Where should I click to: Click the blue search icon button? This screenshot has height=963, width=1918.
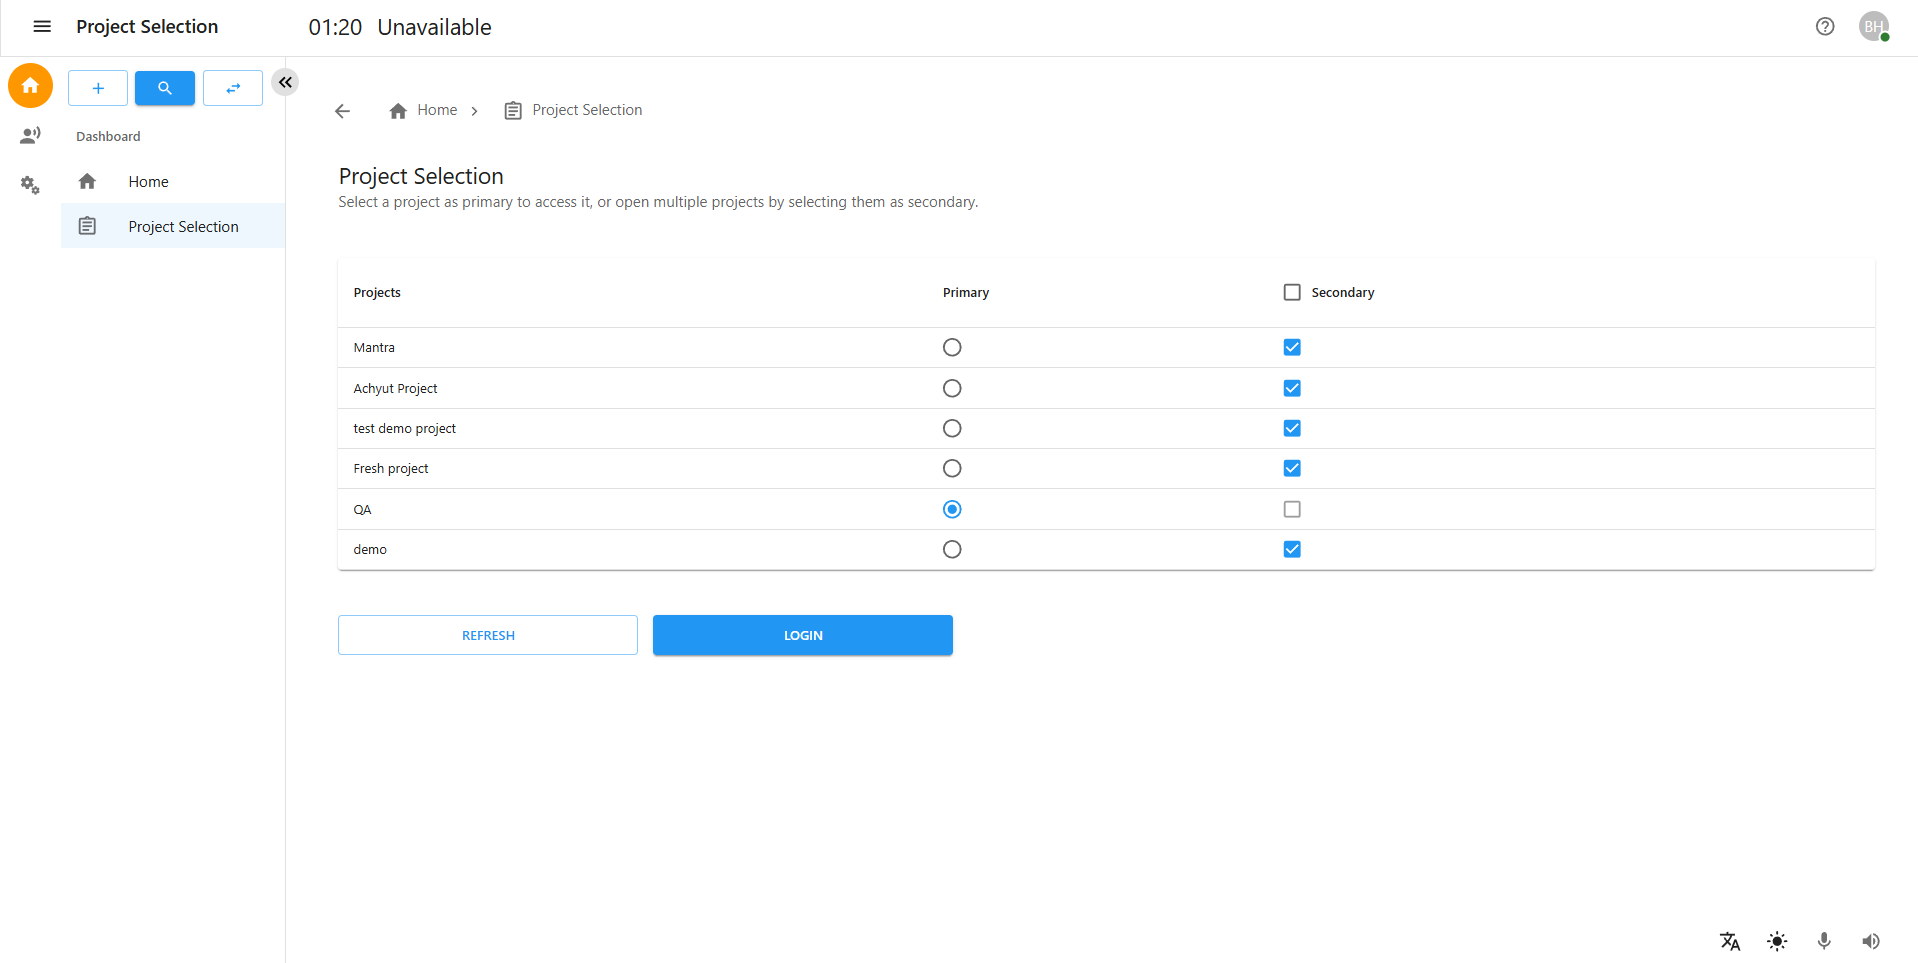click(x=165, y=88)
